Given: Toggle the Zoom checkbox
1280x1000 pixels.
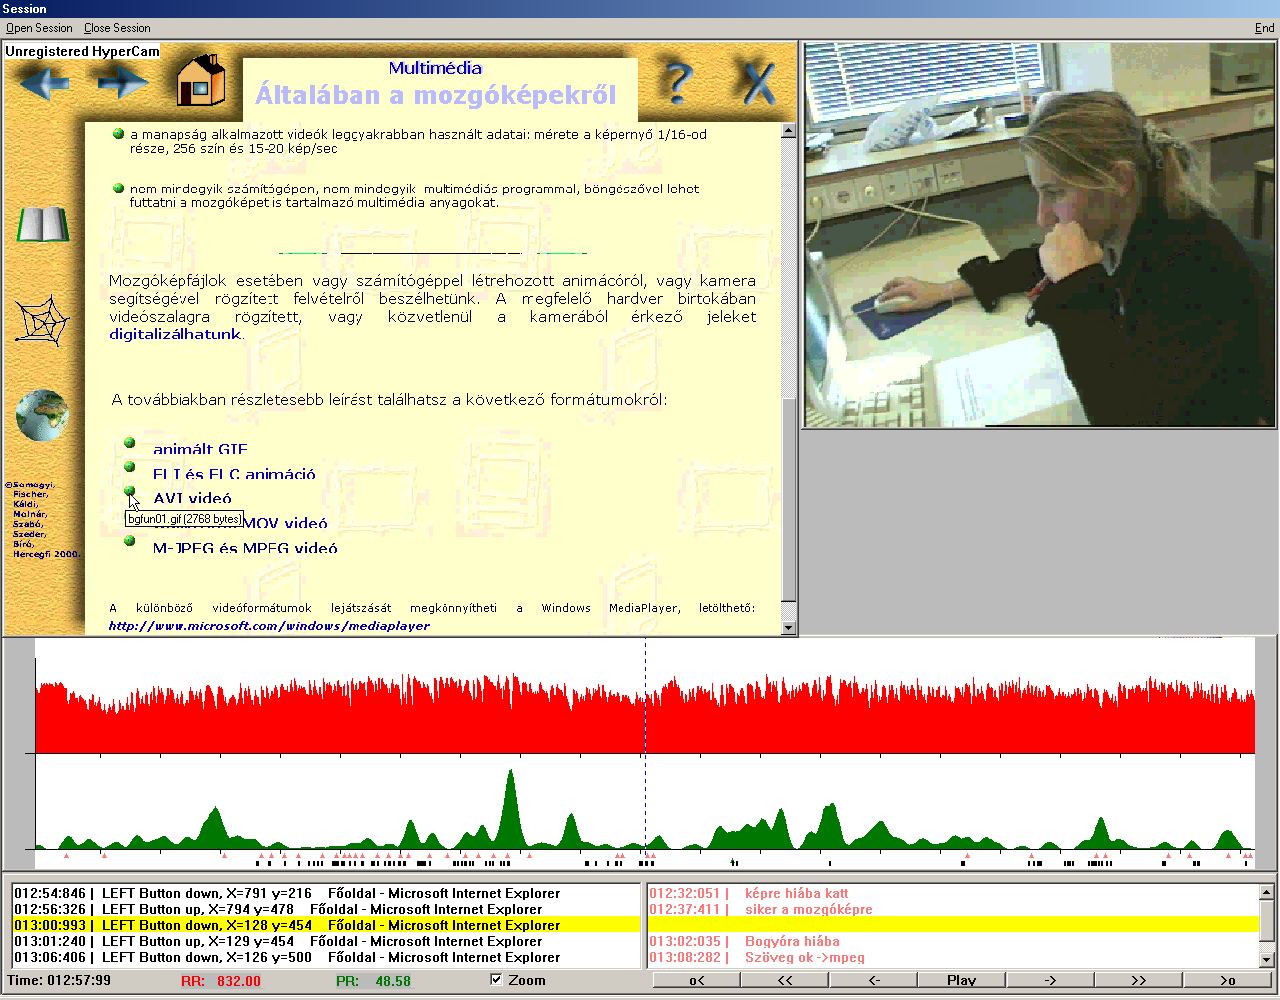Looking at the screenshot, I should pos(497,980).
